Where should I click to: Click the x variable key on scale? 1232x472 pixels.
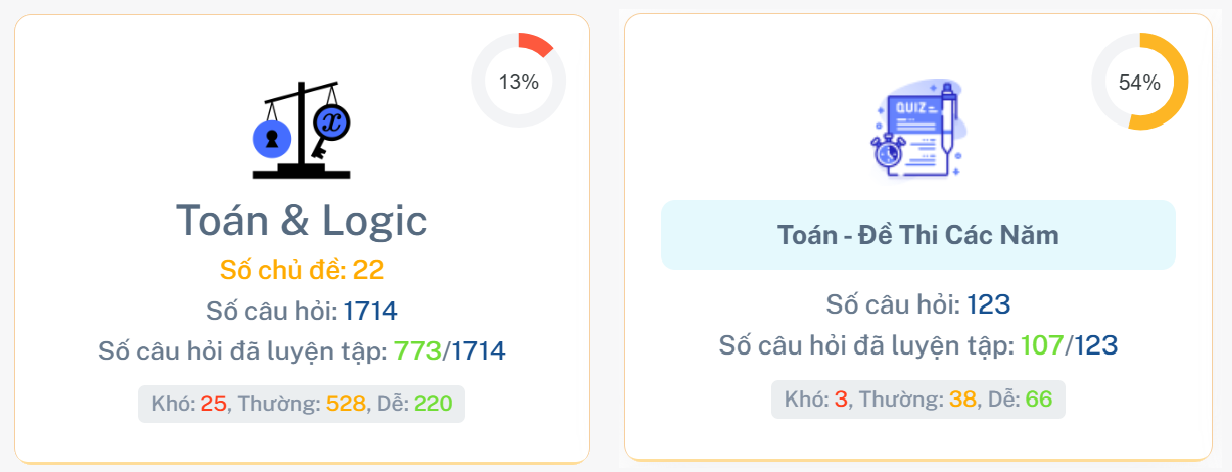pyautogui.click(x=330, y=125)
